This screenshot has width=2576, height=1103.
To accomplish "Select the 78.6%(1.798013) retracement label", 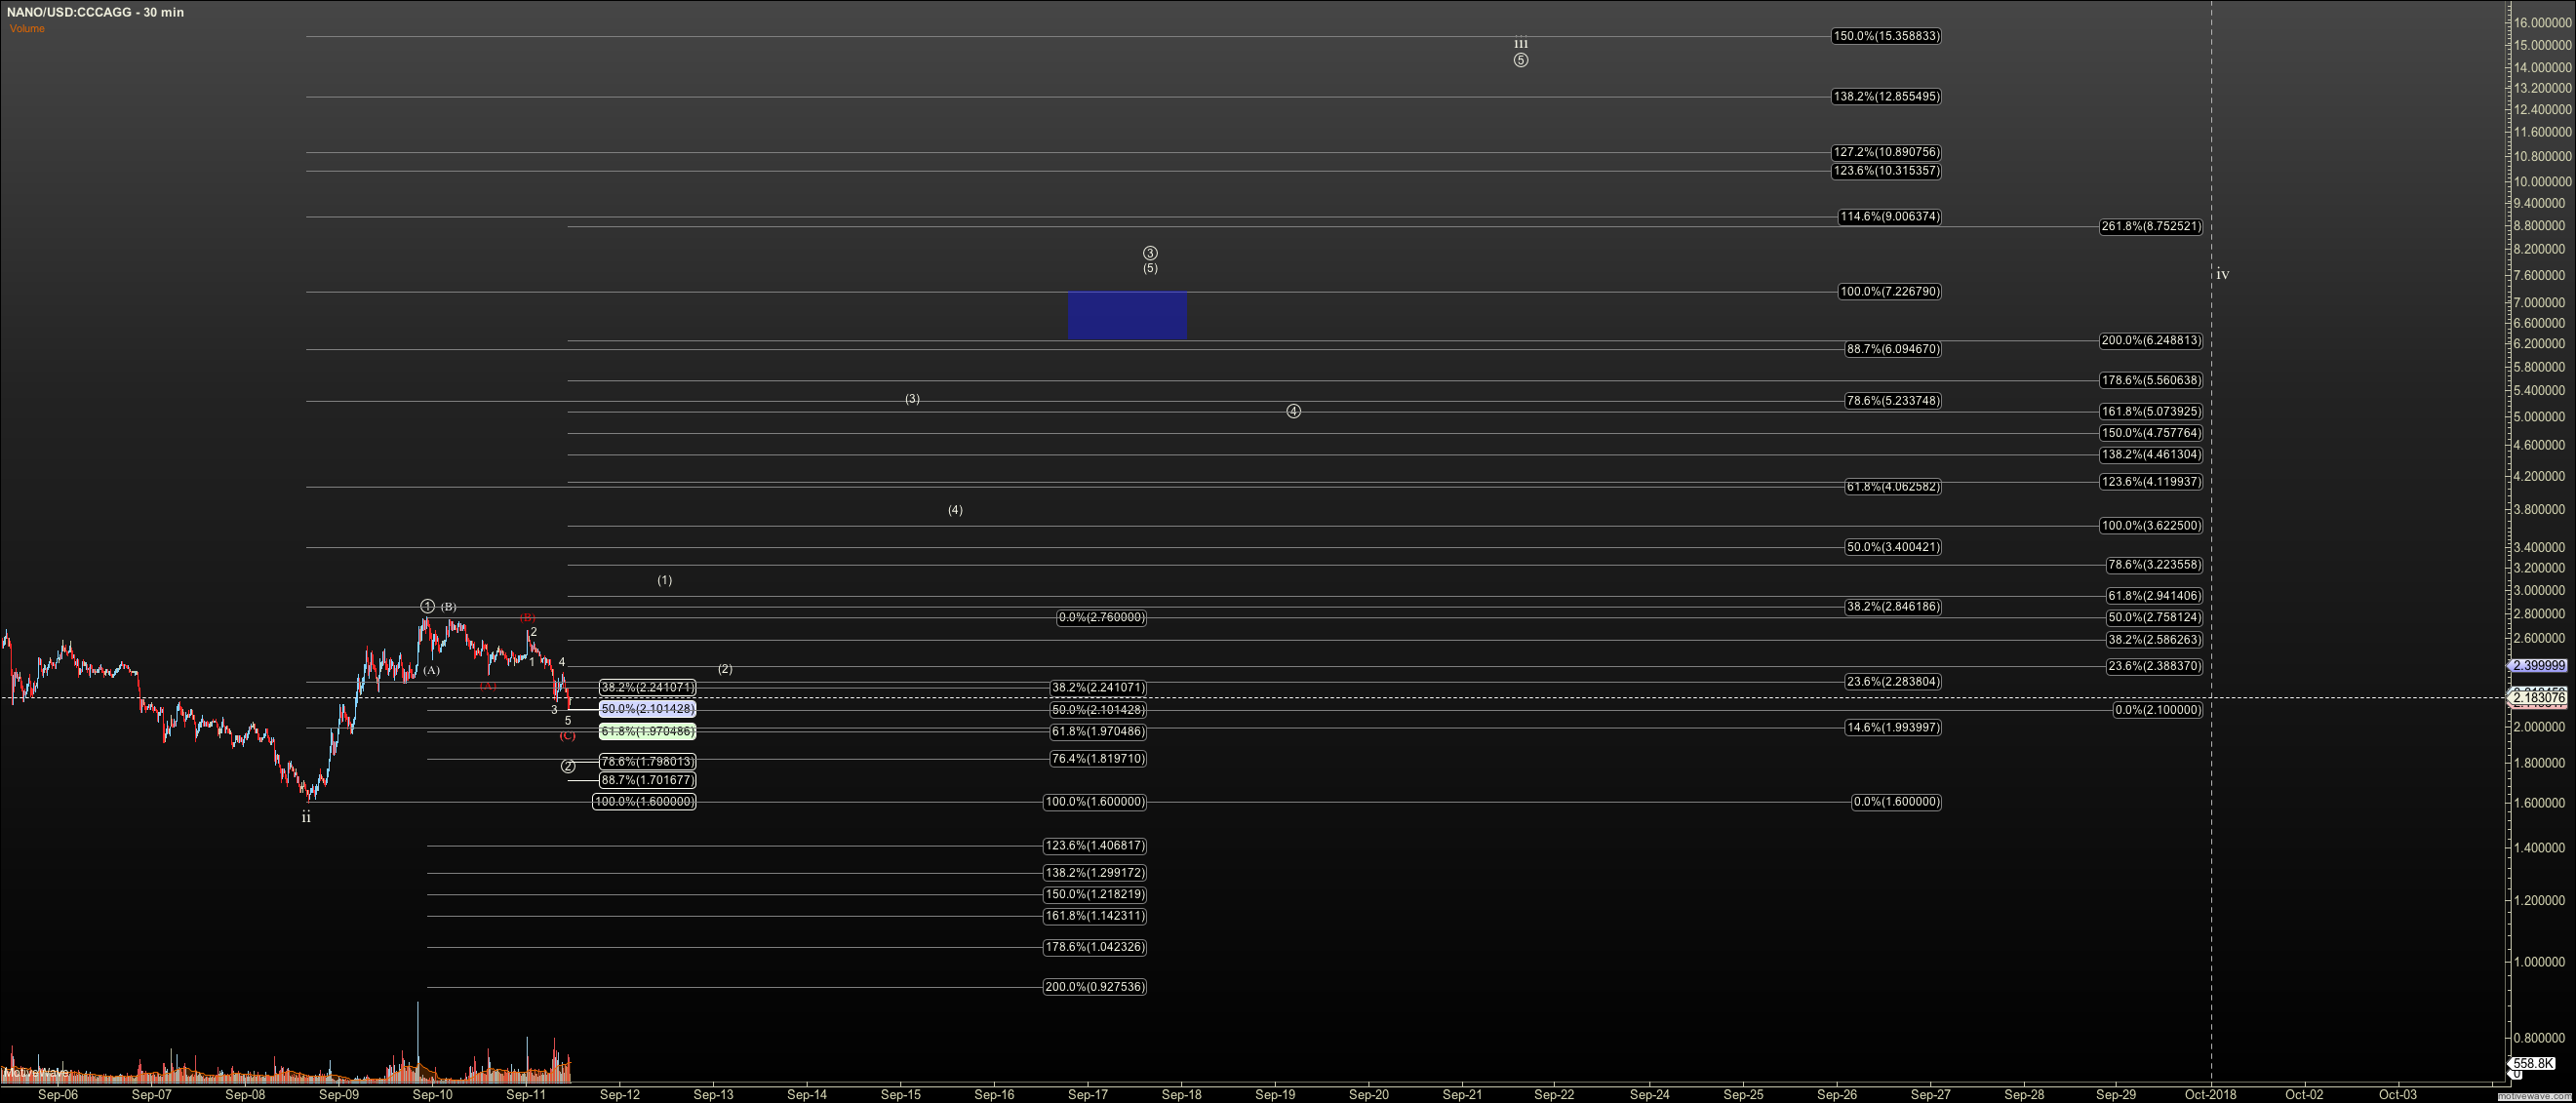I will (648, 762).
